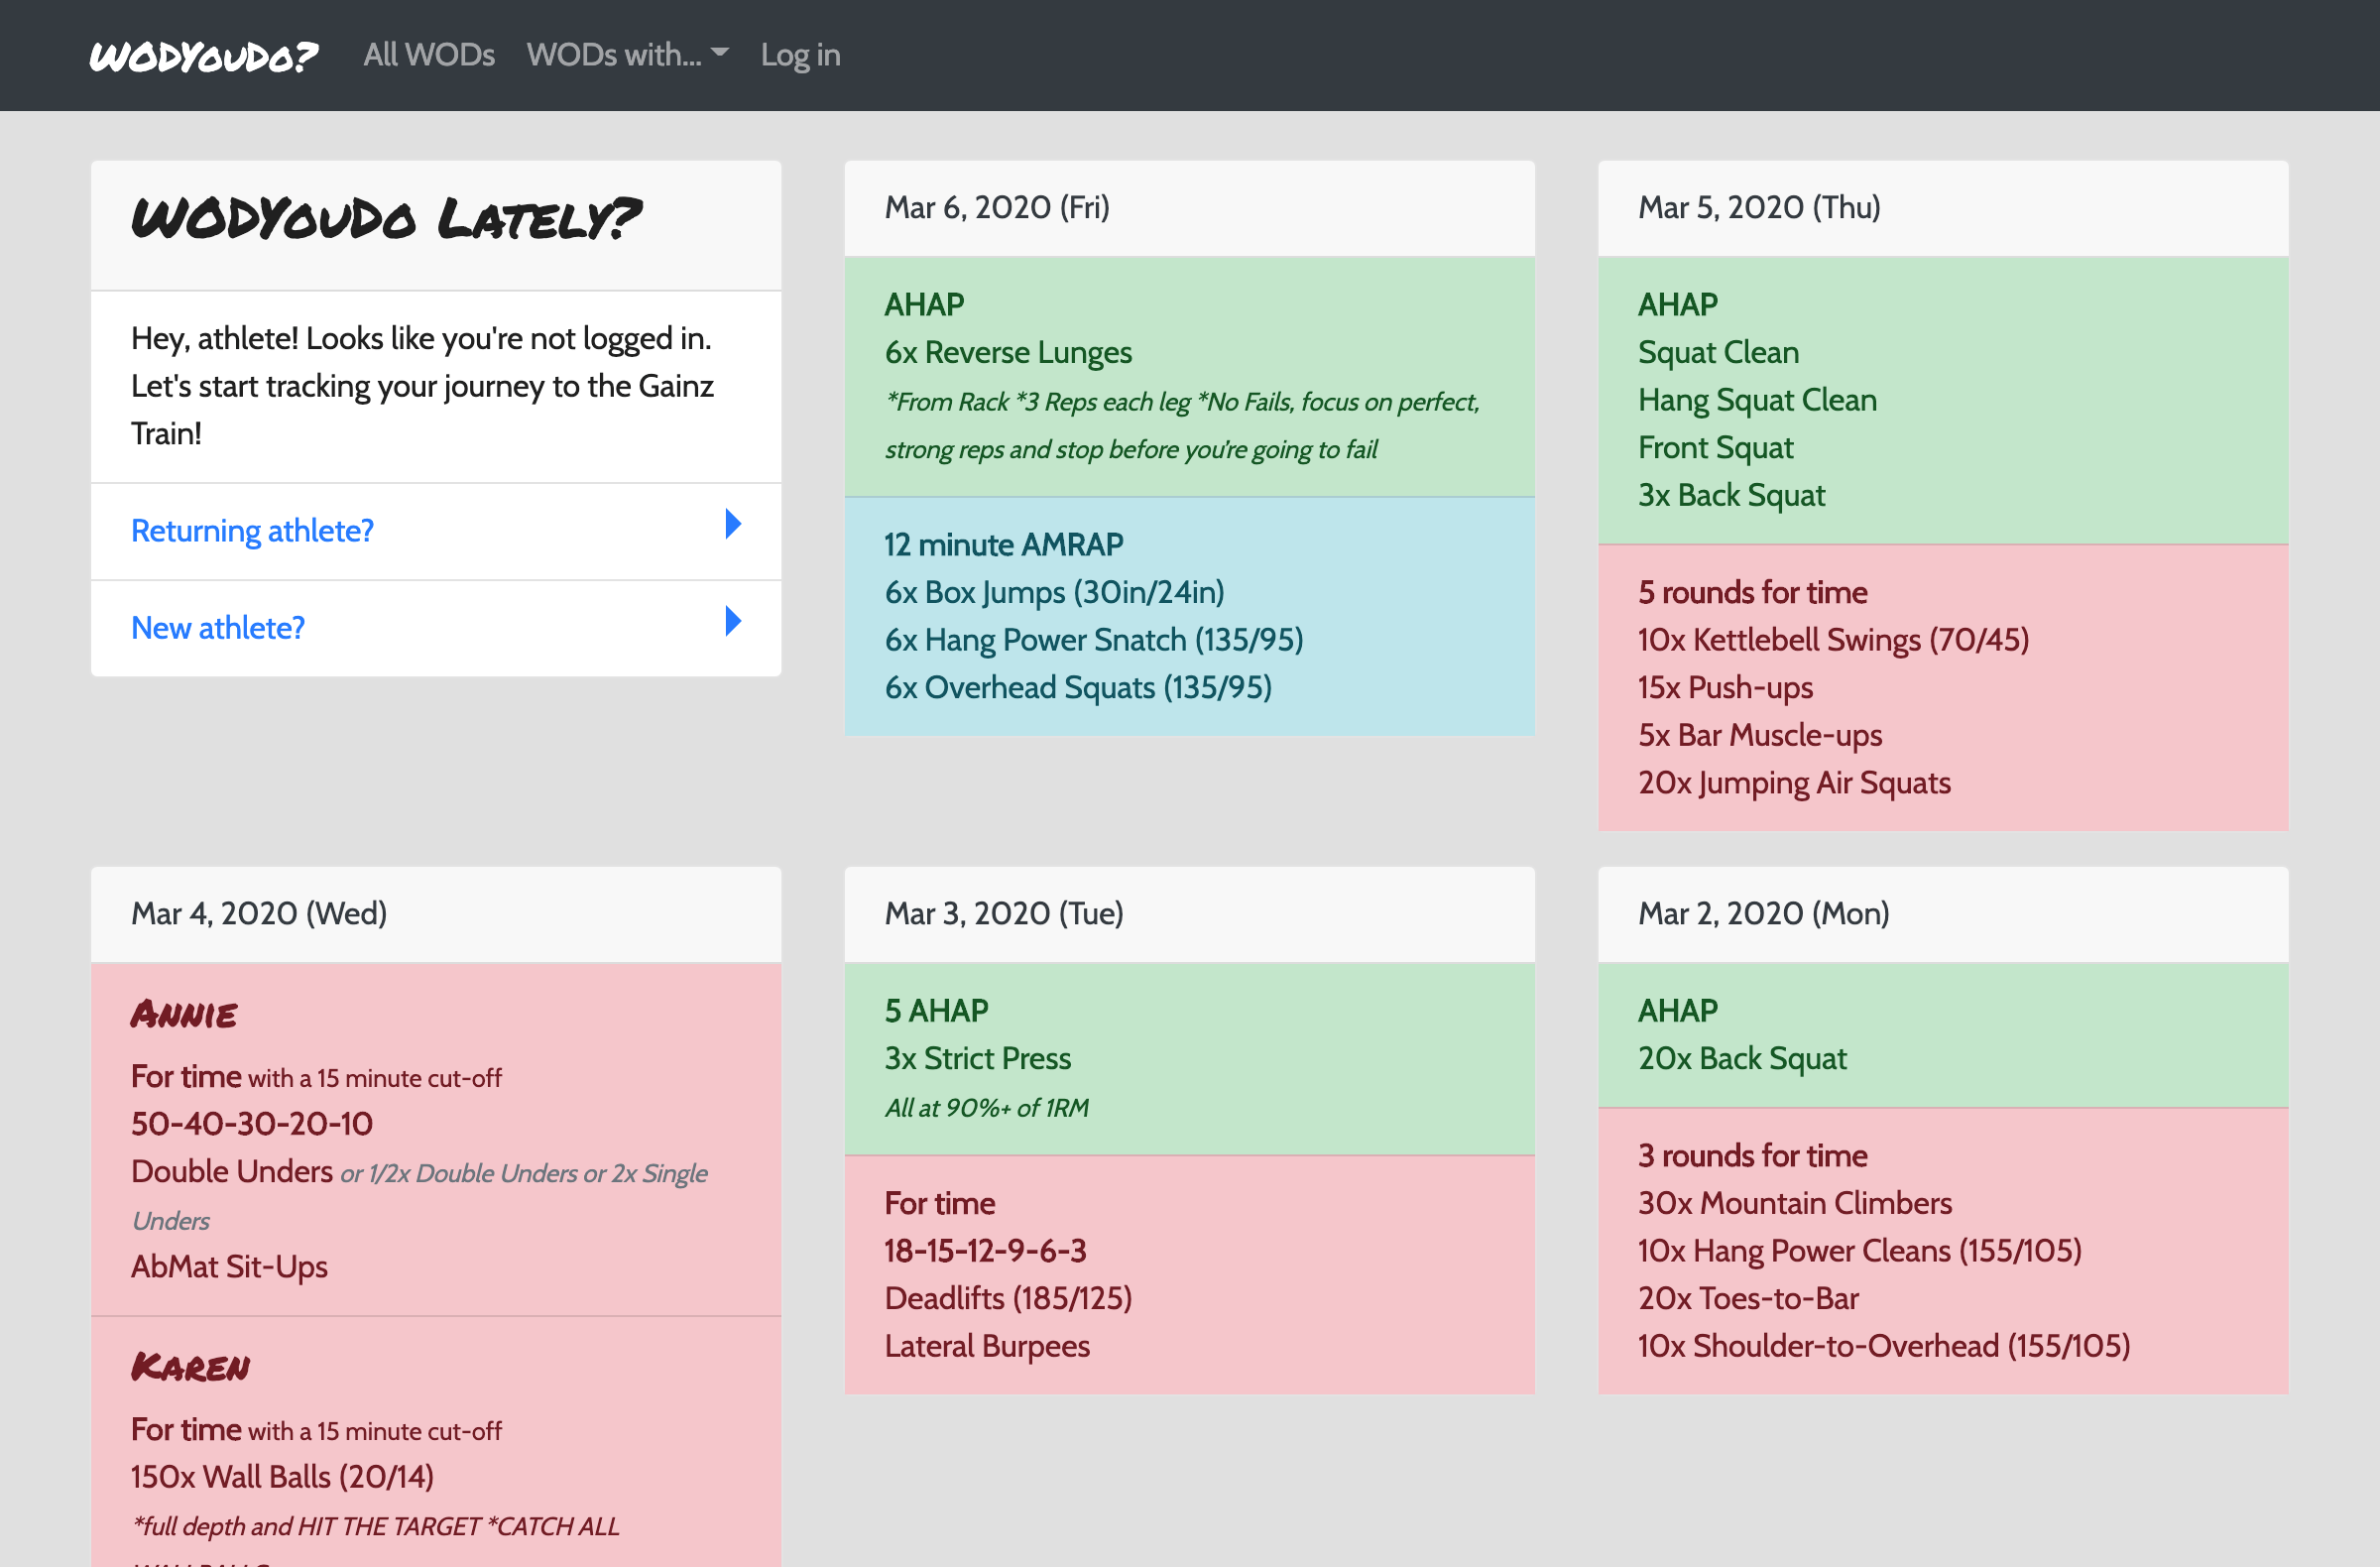
Task: Select Mar 4, 2020 (Wed) card header
Action: tap(436, 914)
